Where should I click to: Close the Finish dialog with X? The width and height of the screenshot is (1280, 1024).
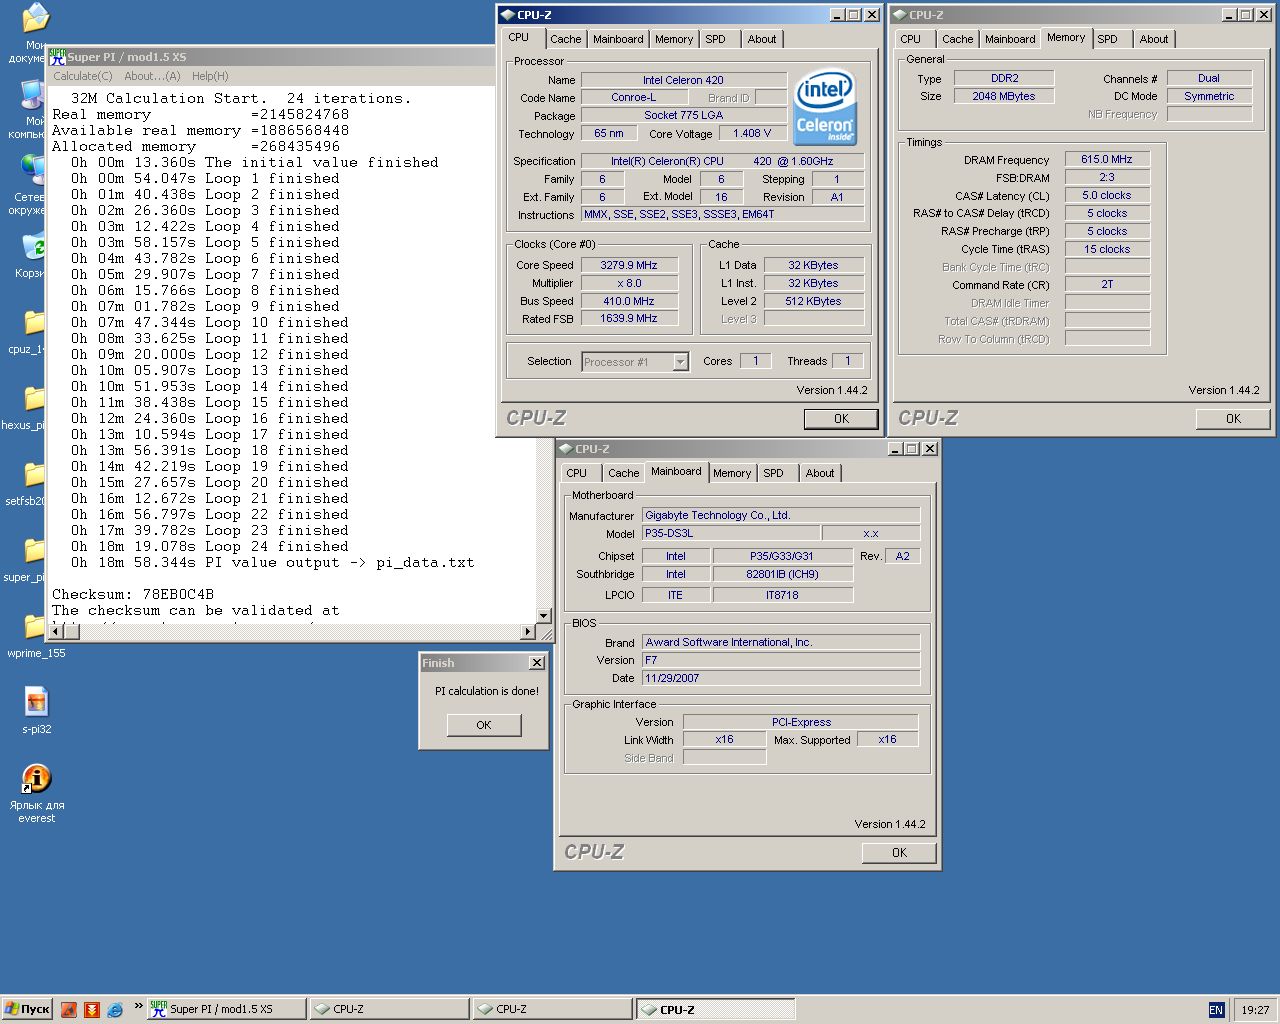point(537,663)
